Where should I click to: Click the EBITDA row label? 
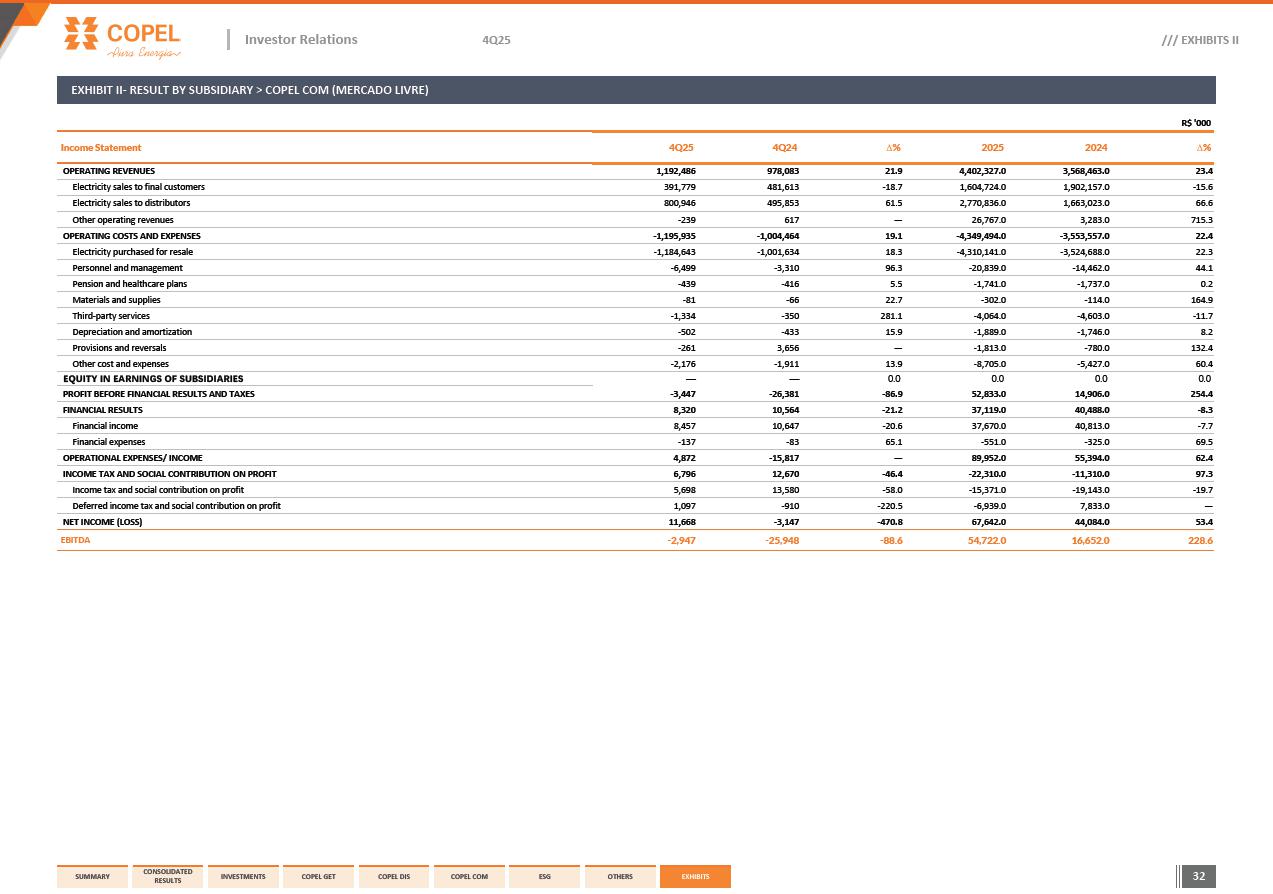click(76, 540)
